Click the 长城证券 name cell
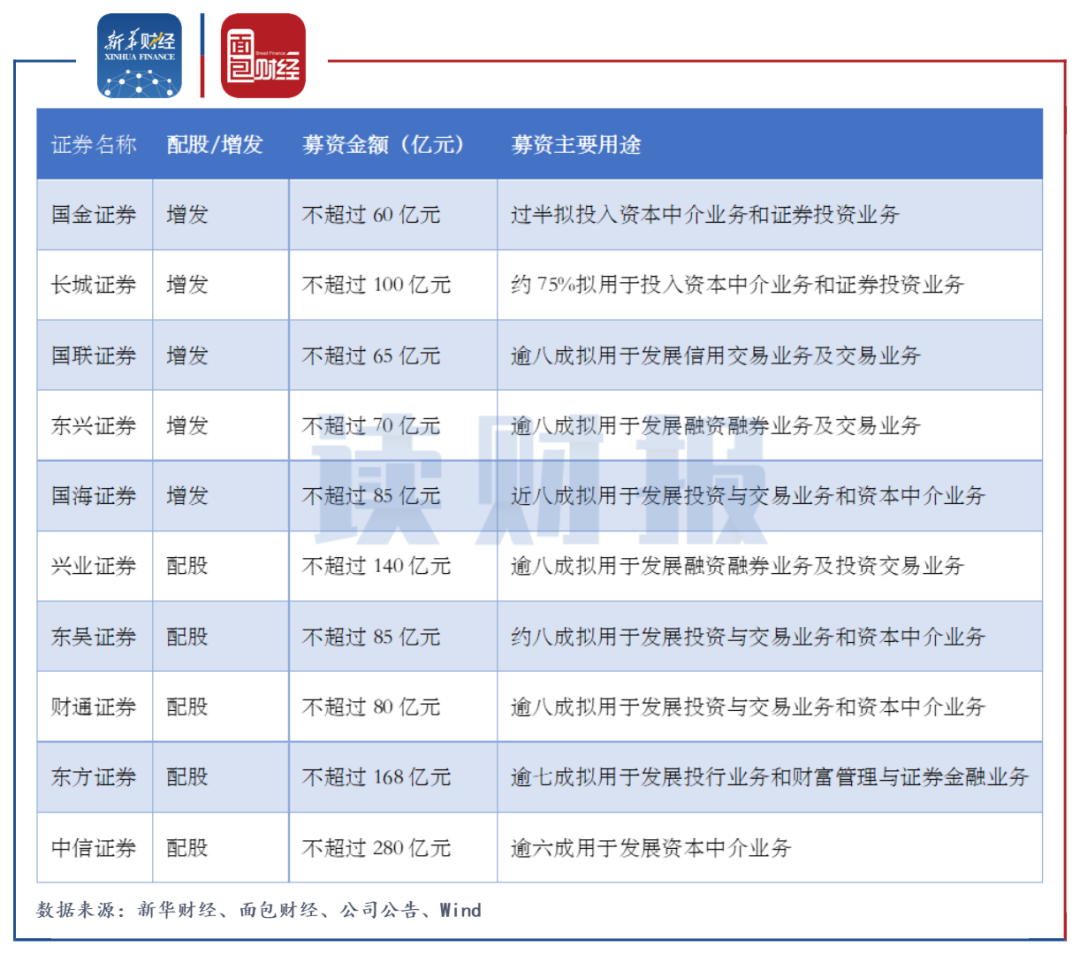The width and height of the screenshot is (1080, 955). pos(94,285)
